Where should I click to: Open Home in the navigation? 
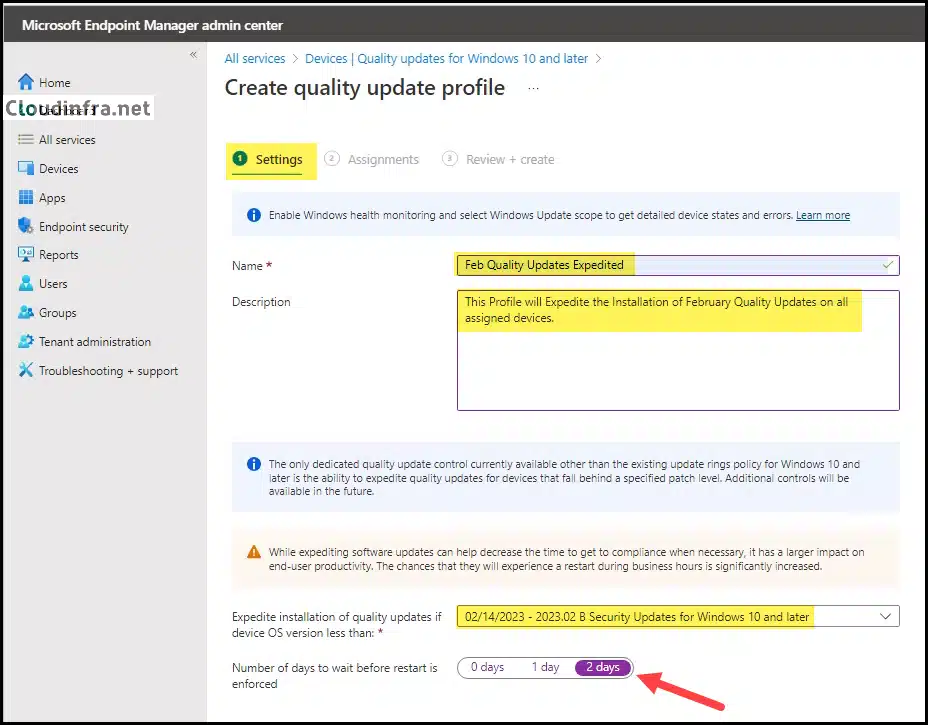[x=54, y=83]
